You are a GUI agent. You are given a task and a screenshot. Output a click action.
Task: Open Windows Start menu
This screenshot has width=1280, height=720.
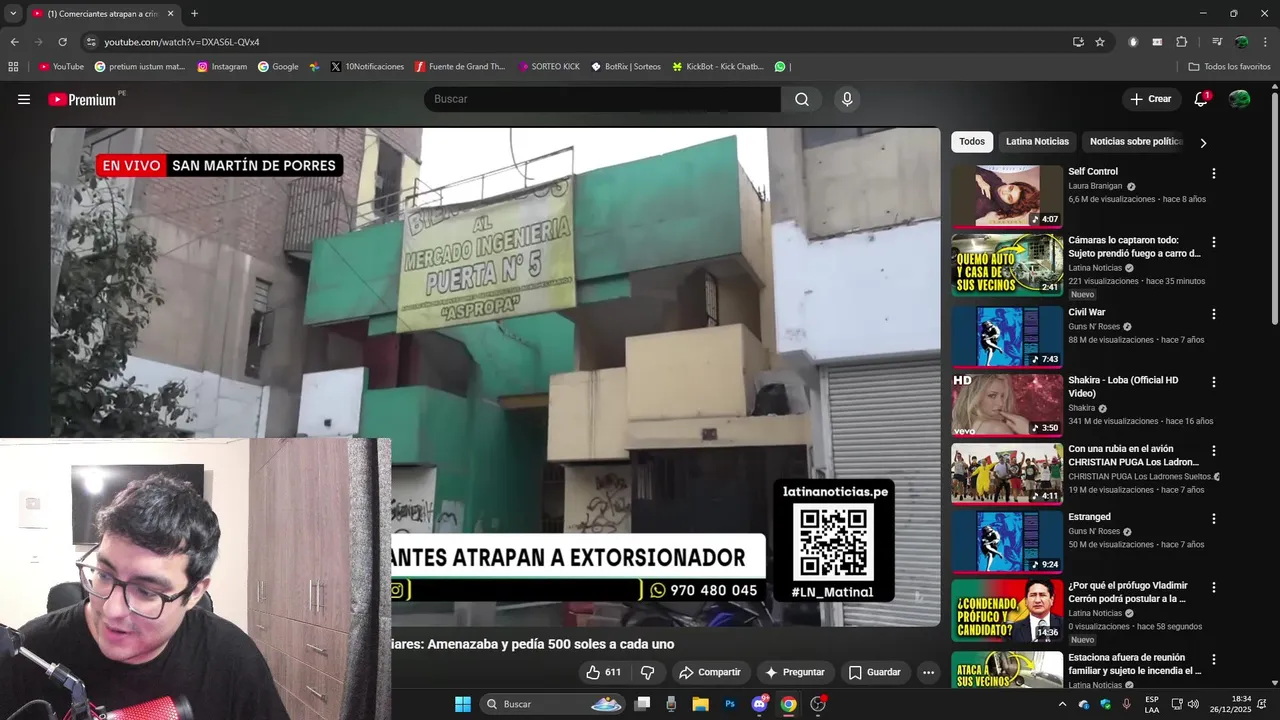click(x=463, y=704)
